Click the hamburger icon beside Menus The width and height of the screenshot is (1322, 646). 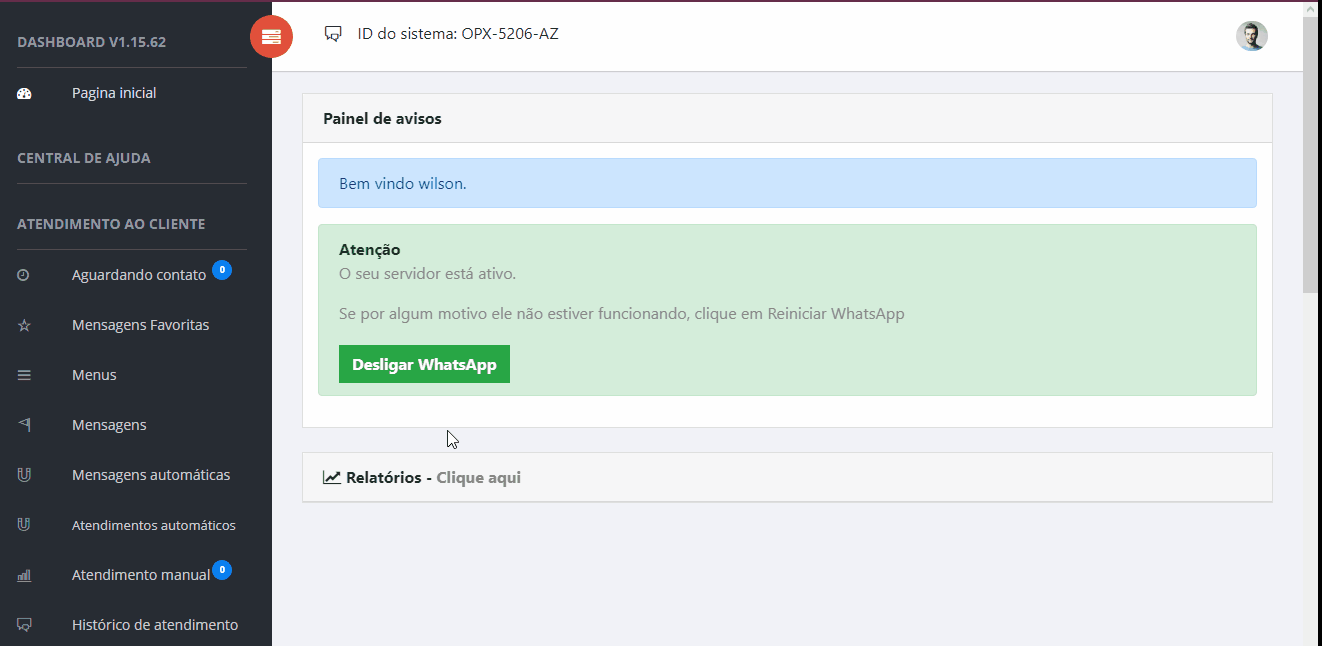pyautogui.click(x=25, y=375)
